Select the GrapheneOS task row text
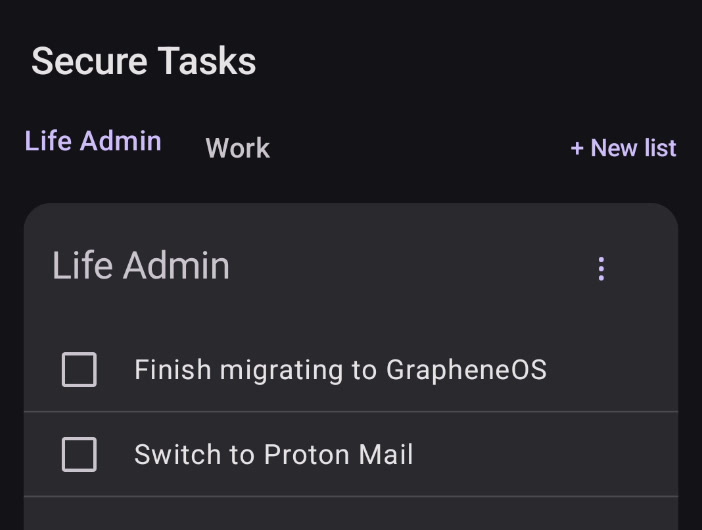The width and height of the screenshot is (702, 530). [x=340, y=370]
